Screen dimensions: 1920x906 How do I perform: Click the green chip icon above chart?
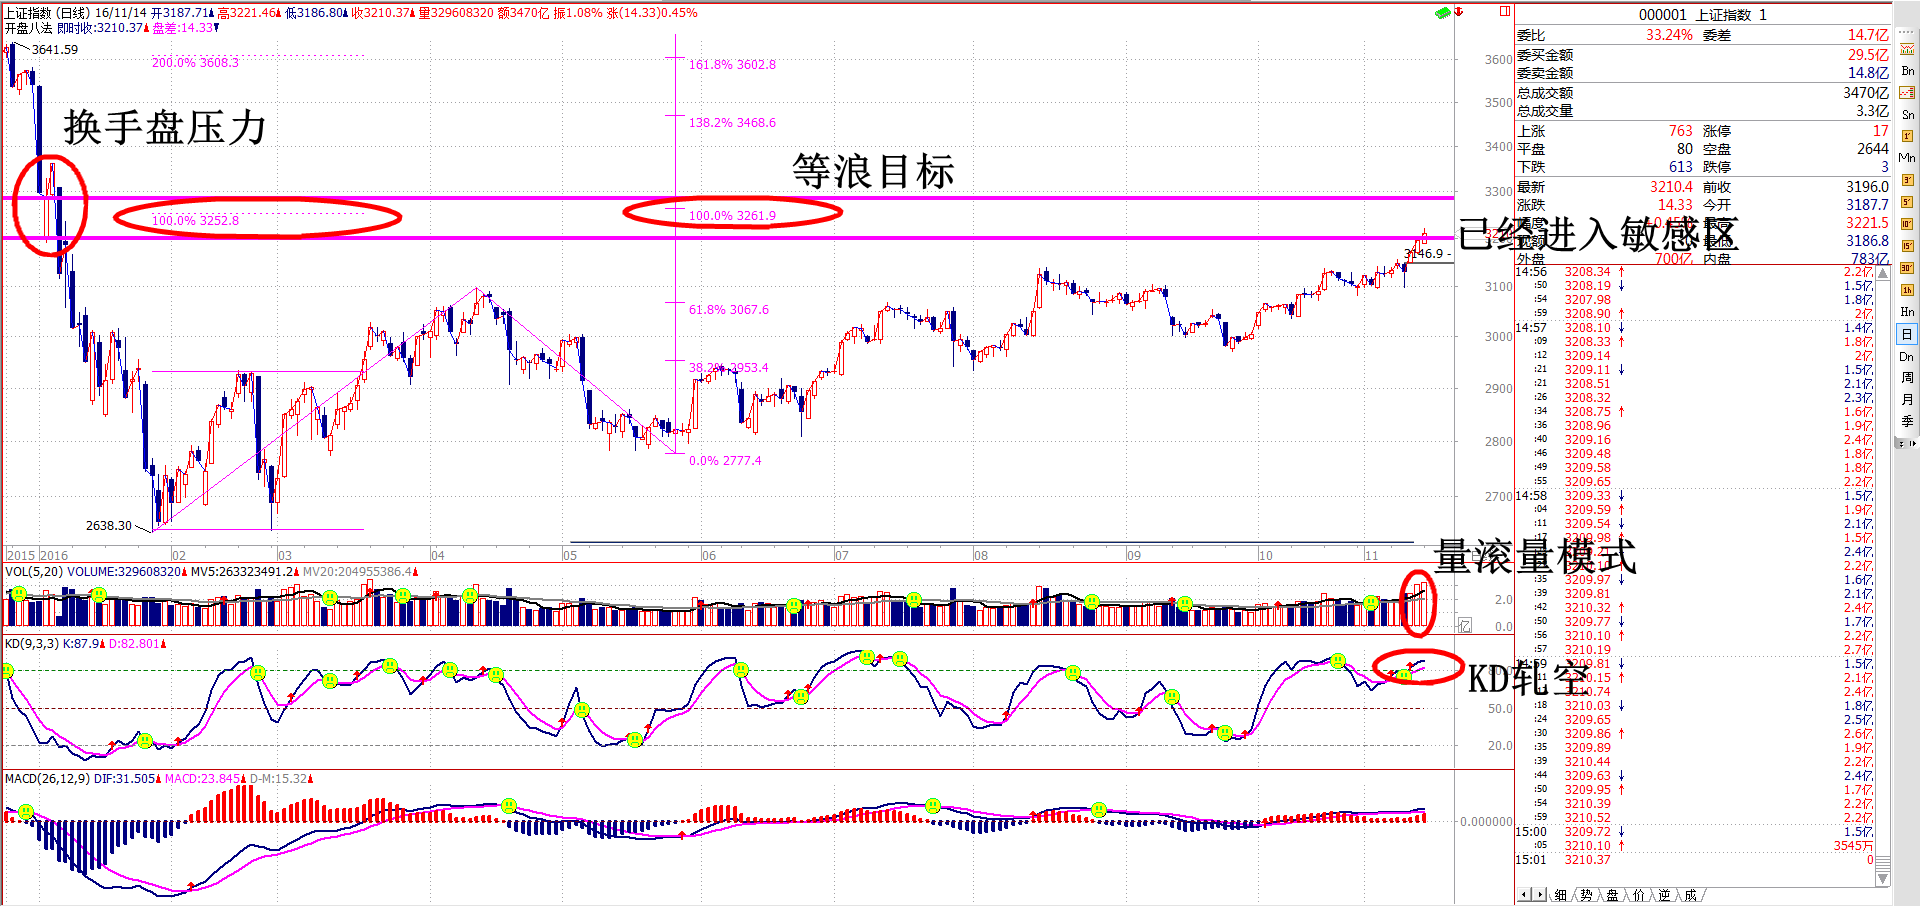(x=1442, y=13)
